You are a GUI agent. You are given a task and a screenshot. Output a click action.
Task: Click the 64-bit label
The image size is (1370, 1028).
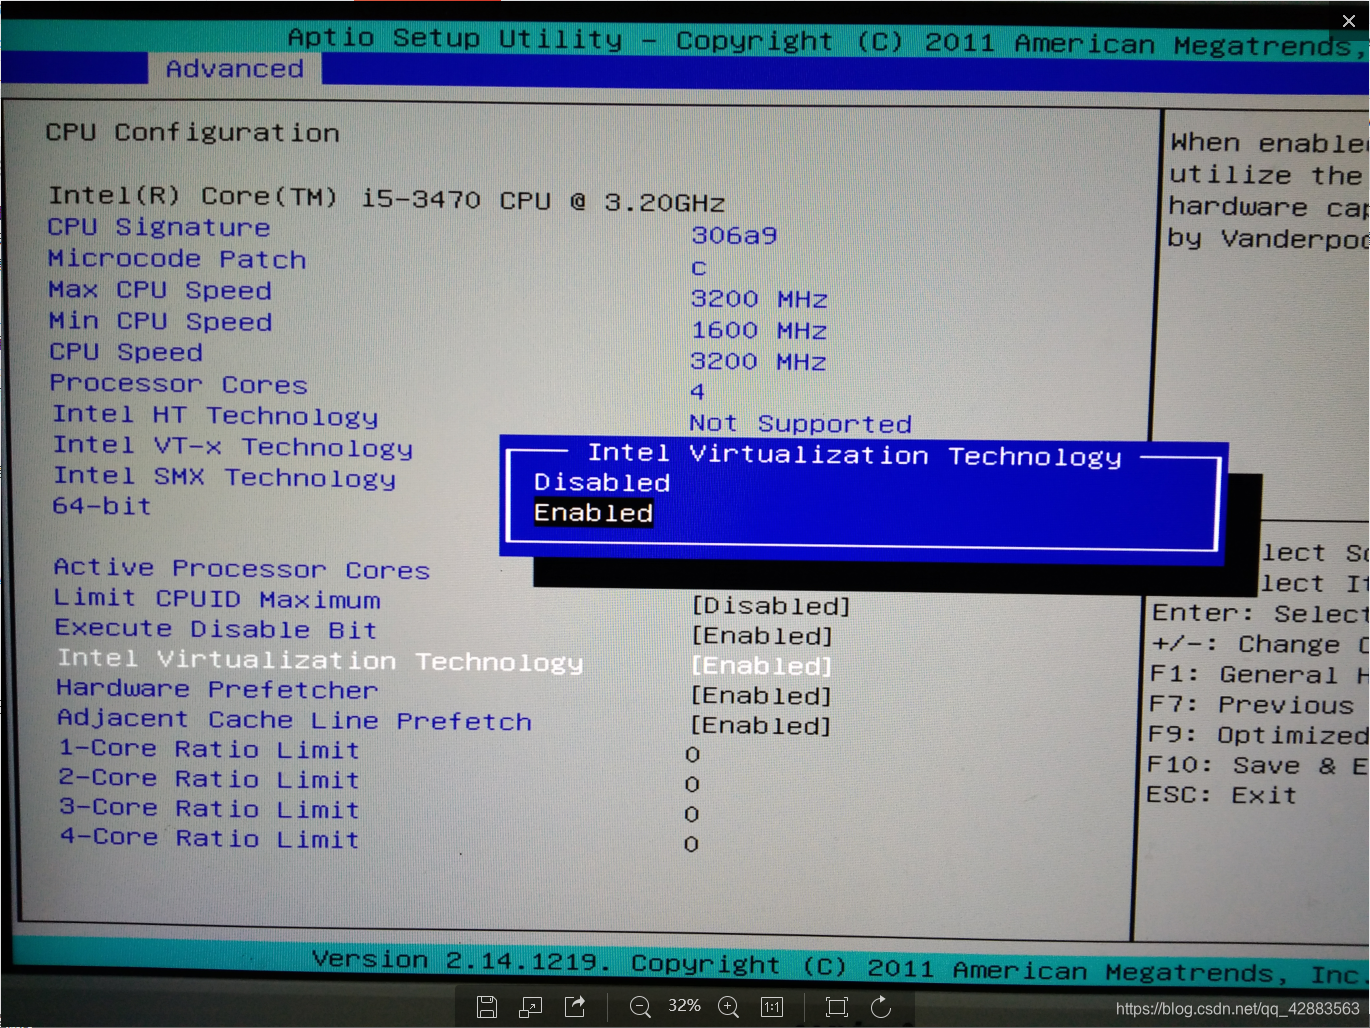(x=102, y=506)
